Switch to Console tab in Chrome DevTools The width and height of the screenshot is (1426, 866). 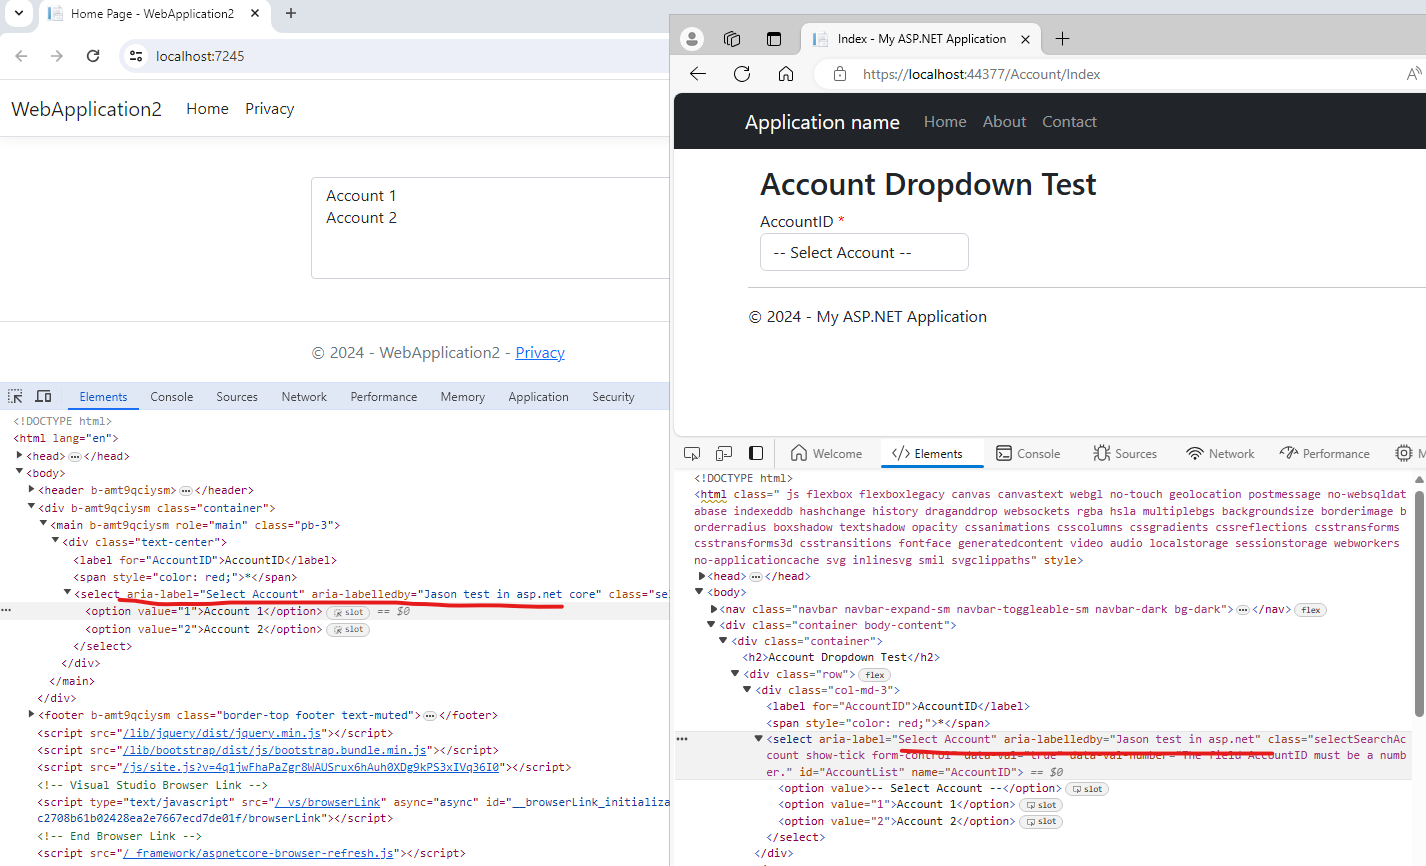pyautogui.click(x=171, y=397)
